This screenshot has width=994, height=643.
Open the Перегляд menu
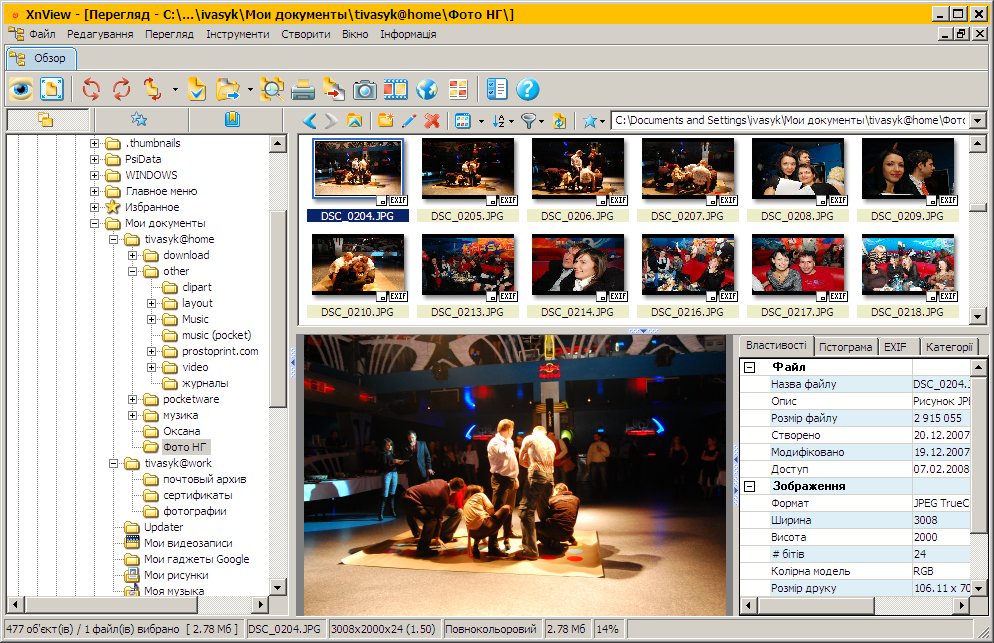(x=169, y=34)
